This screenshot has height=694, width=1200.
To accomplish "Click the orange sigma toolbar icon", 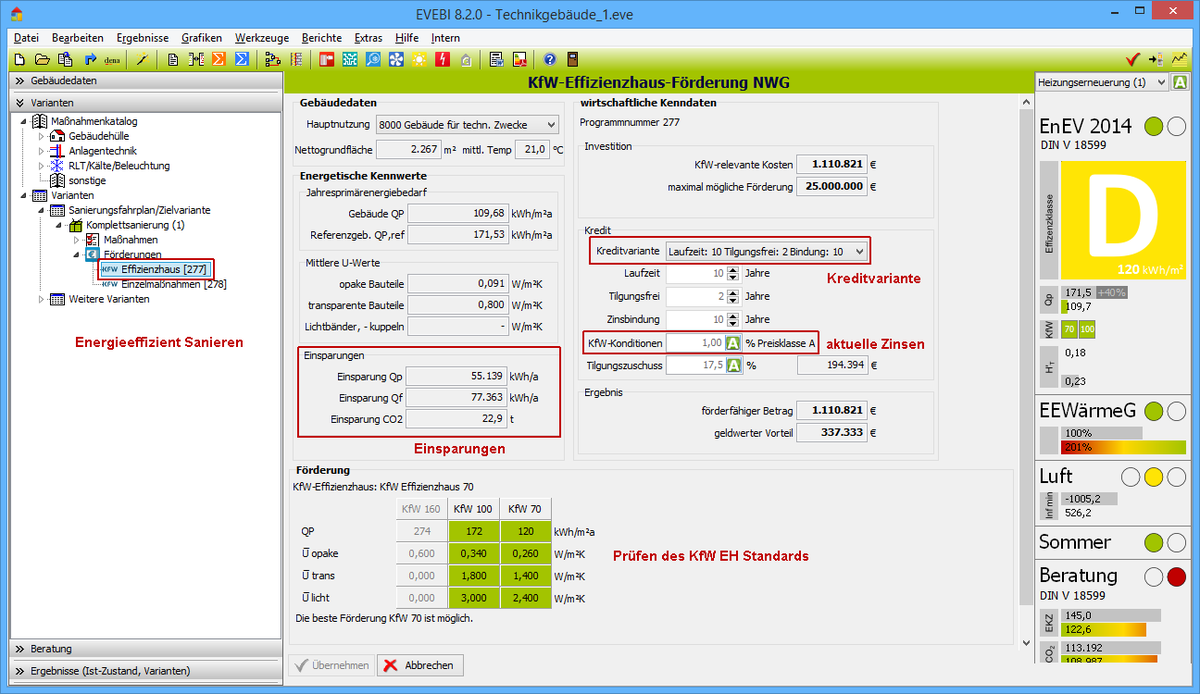I will (219, 59).
